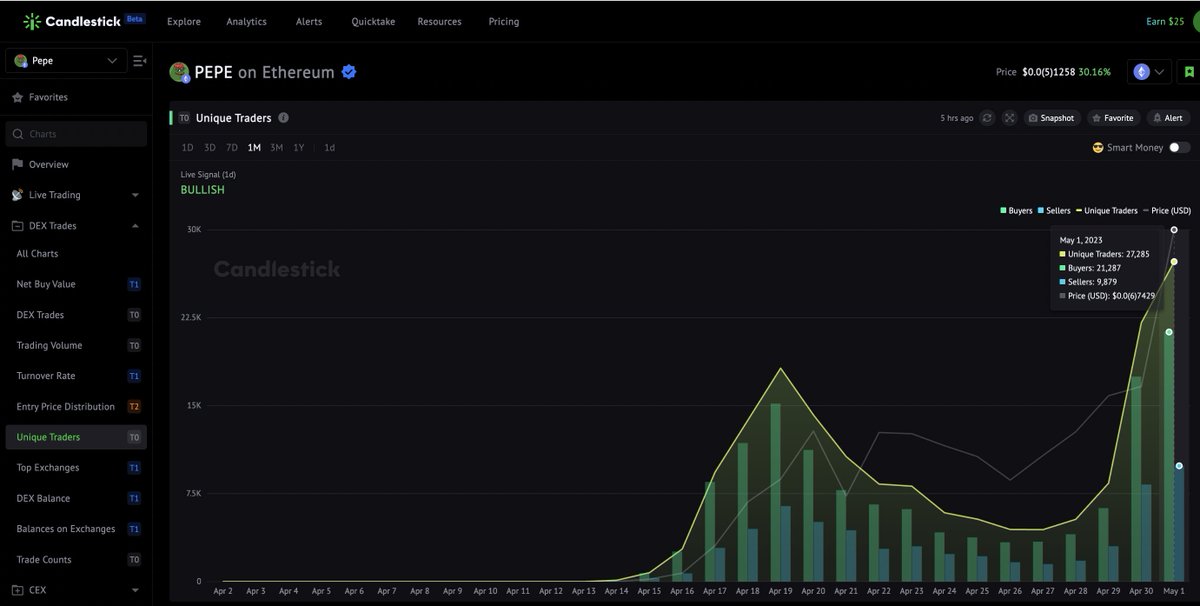Click the Smart Money sunglasses emoji
The height and width of the screenshot is (606, 1200).
pos(1098,147)
